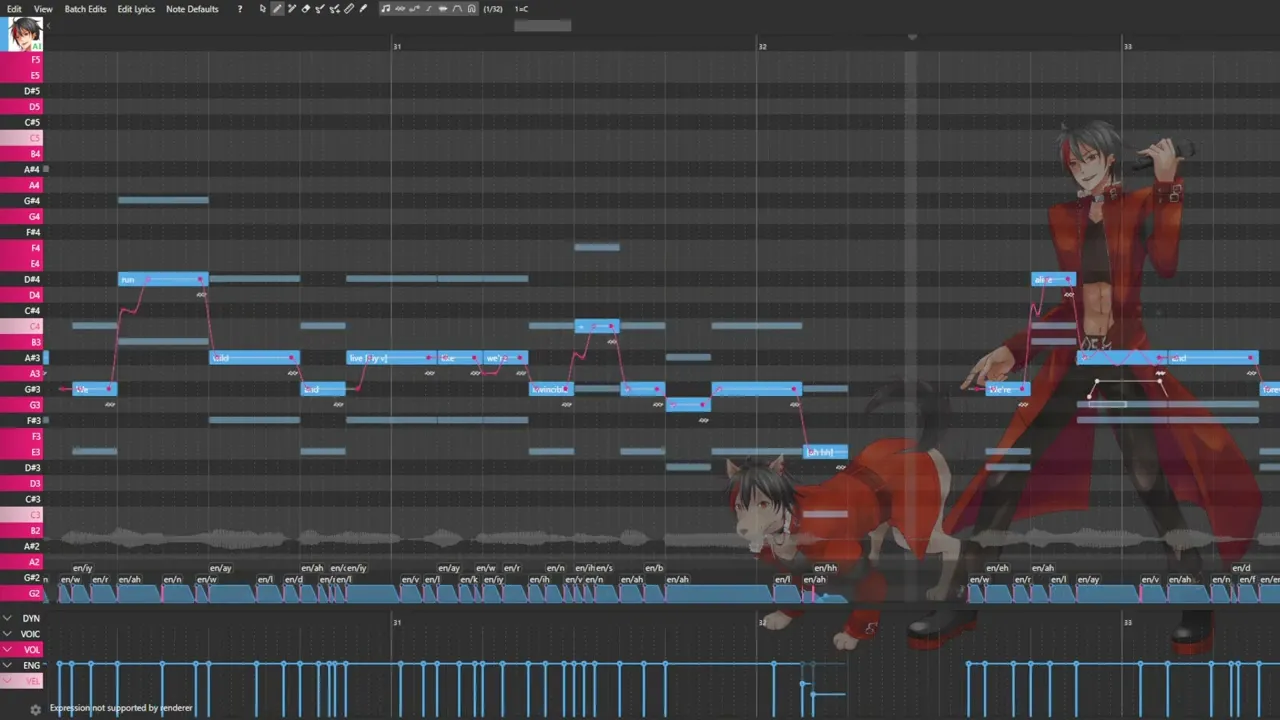Open the Note Defaults menu
This screenshot has height=720, width=1280.
point(192,9)
